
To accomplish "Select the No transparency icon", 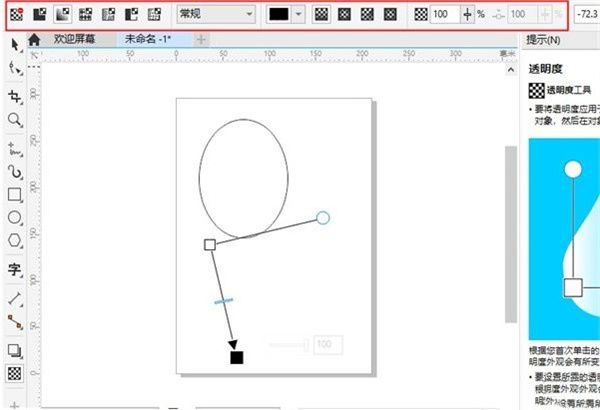I will pyautogui.click(x=16, y=15).
